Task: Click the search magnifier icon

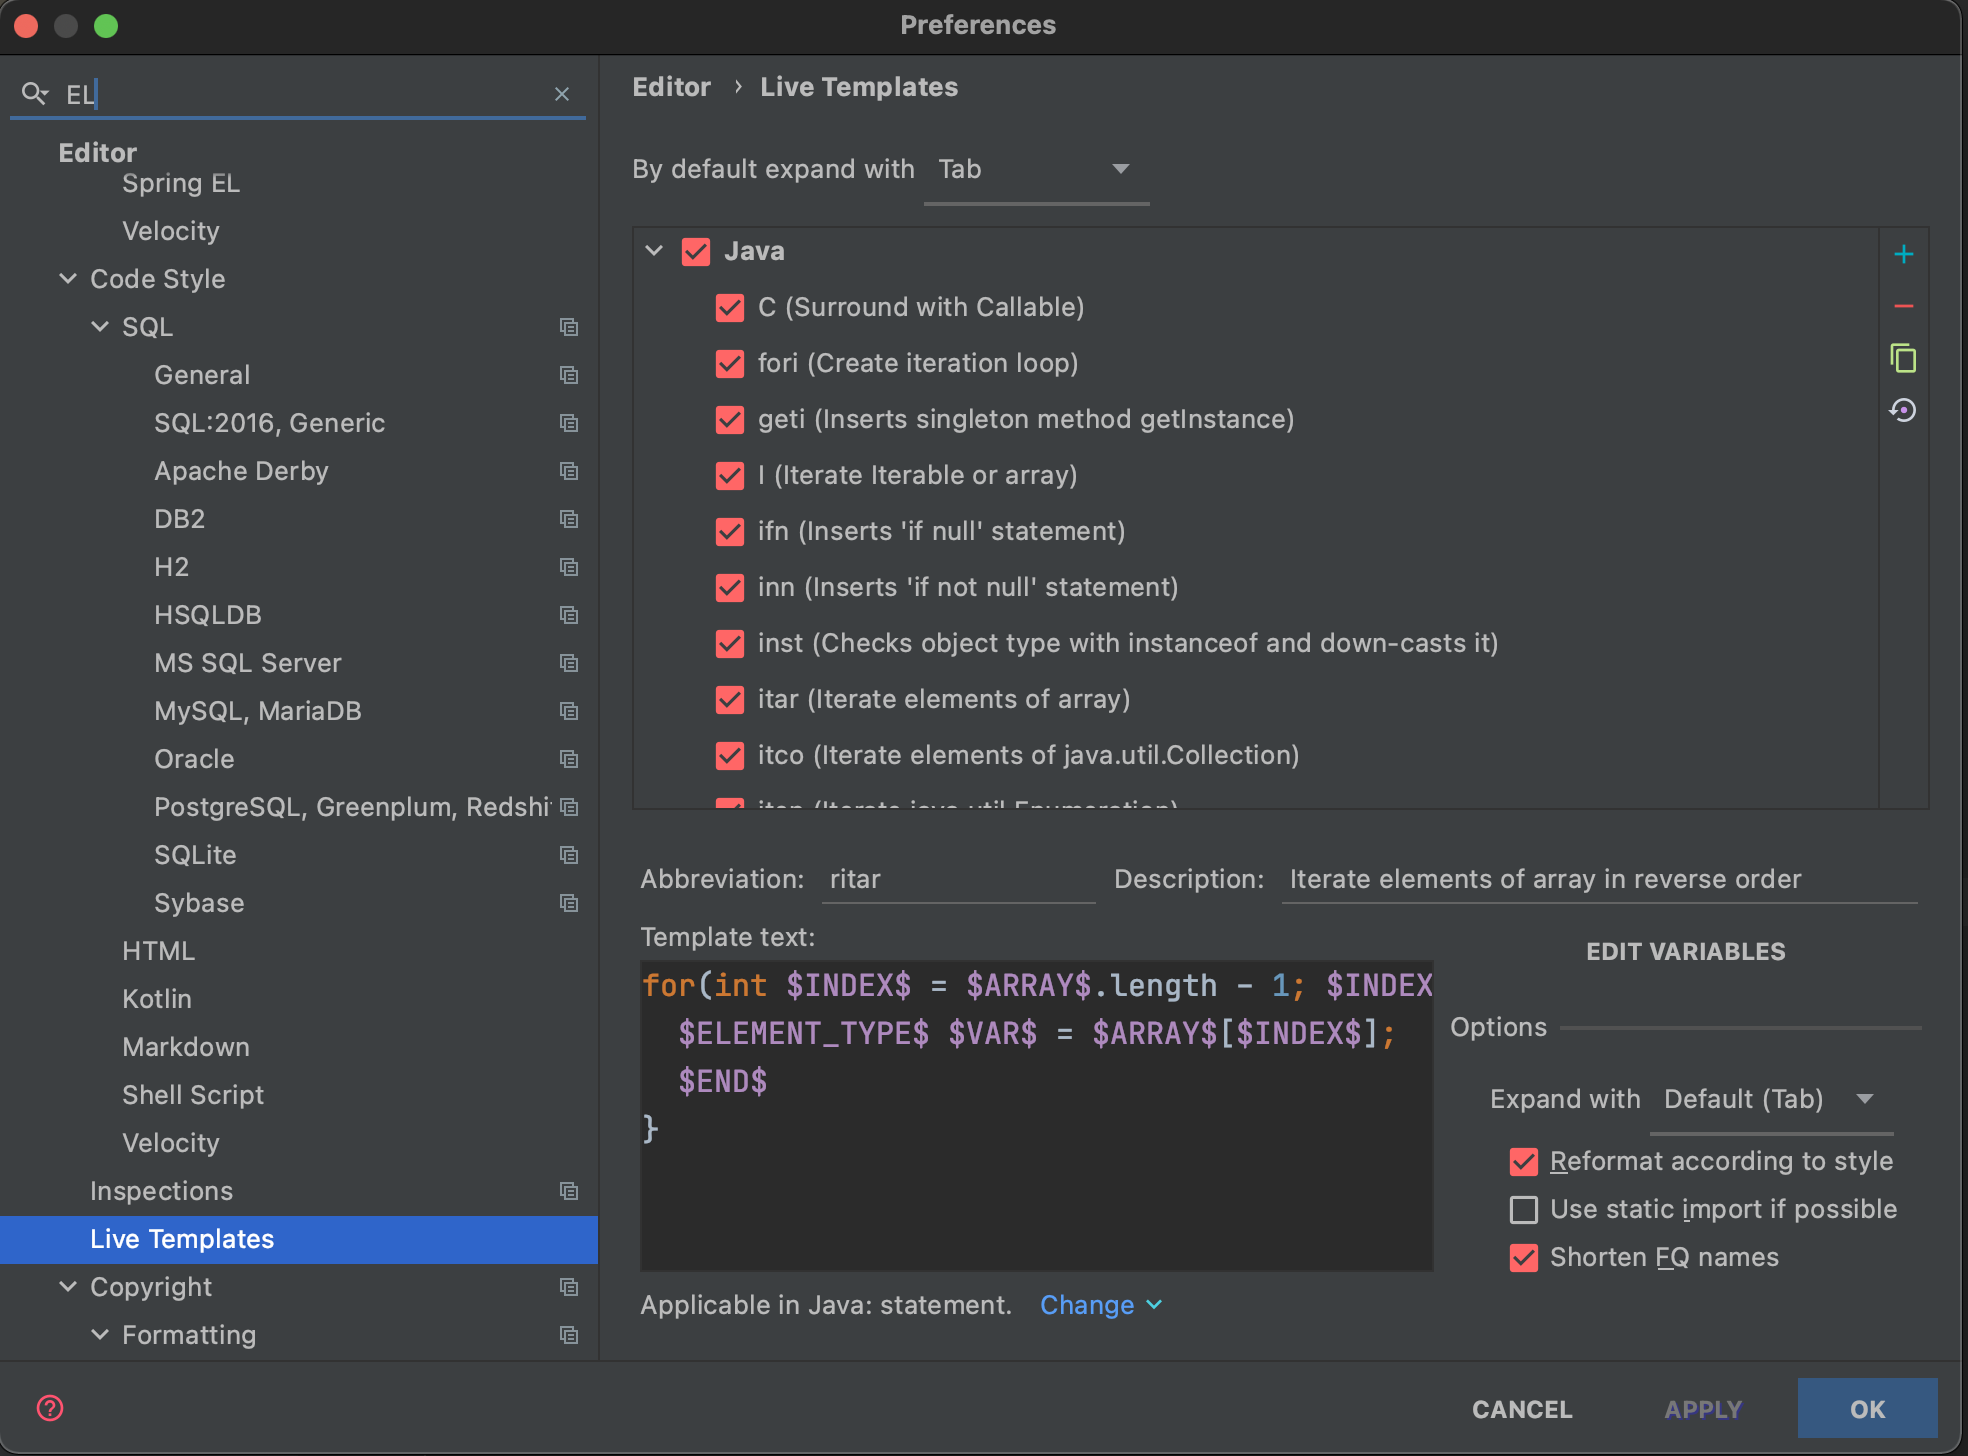Action: pos(36,93)
